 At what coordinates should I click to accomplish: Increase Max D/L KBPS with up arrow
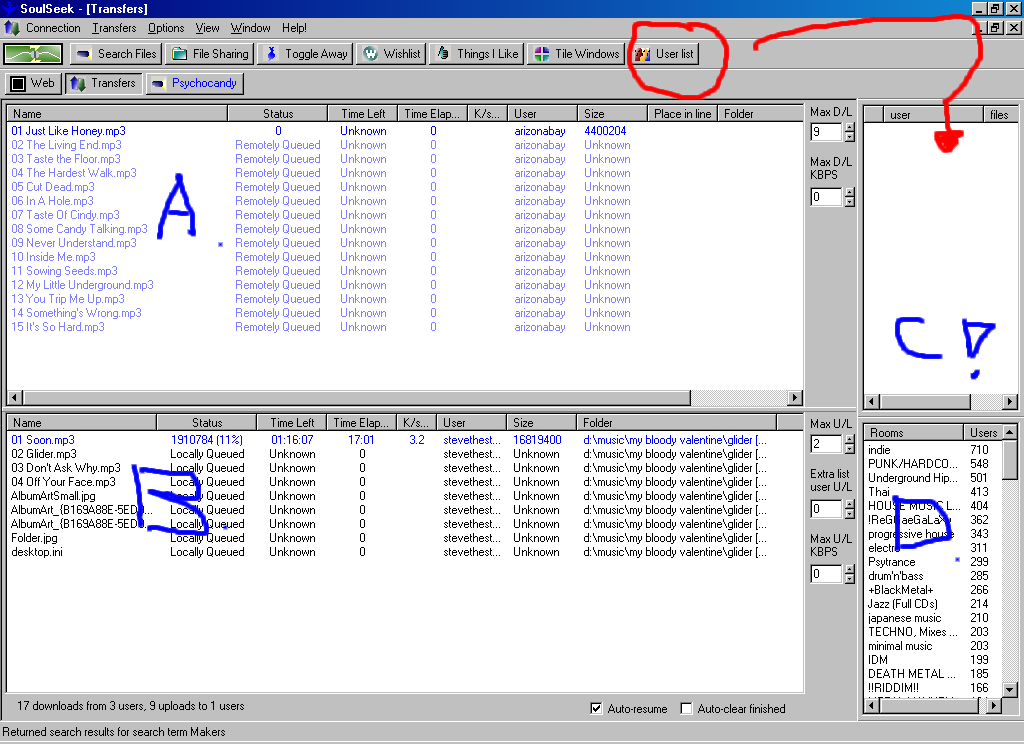[849, 192]
